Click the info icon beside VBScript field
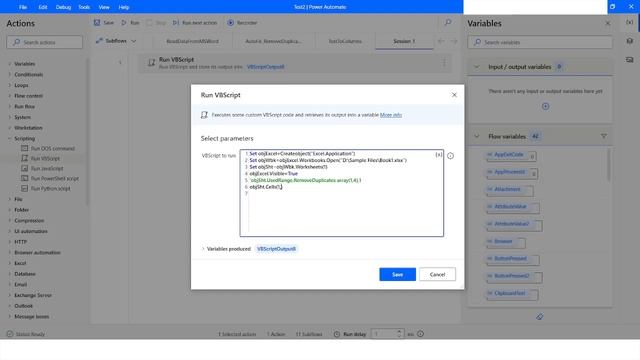The image size is (640, 360). (450, 156)
